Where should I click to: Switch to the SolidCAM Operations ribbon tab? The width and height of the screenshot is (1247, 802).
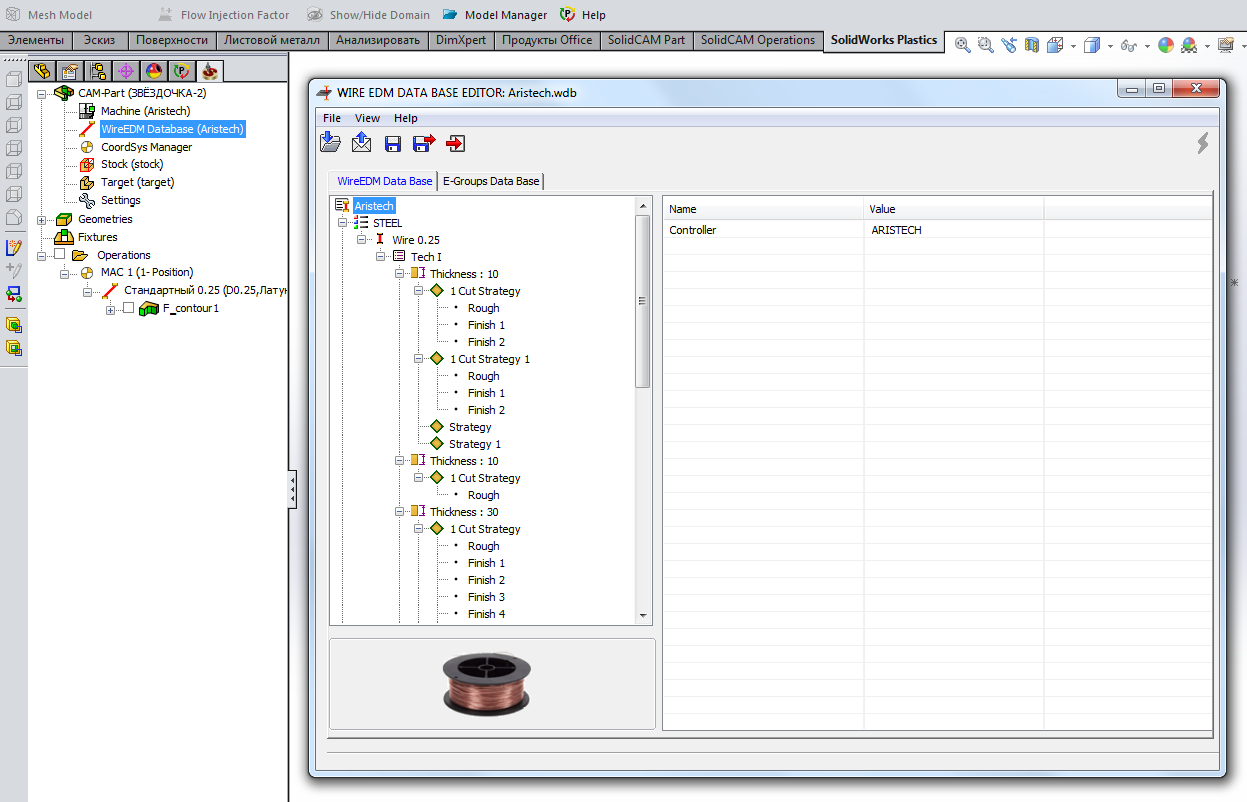tap(758, 40)
